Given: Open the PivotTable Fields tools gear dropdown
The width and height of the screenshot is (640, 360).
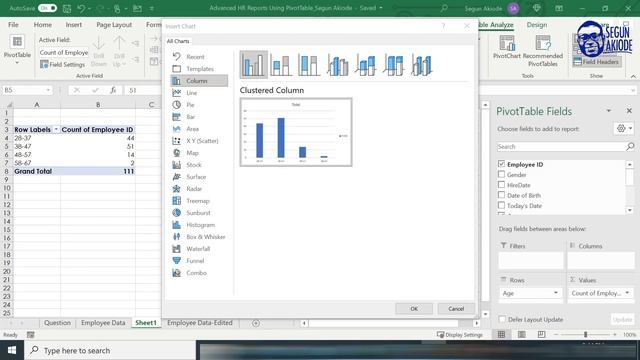Looking at the screenshot, I should [624, 129].
